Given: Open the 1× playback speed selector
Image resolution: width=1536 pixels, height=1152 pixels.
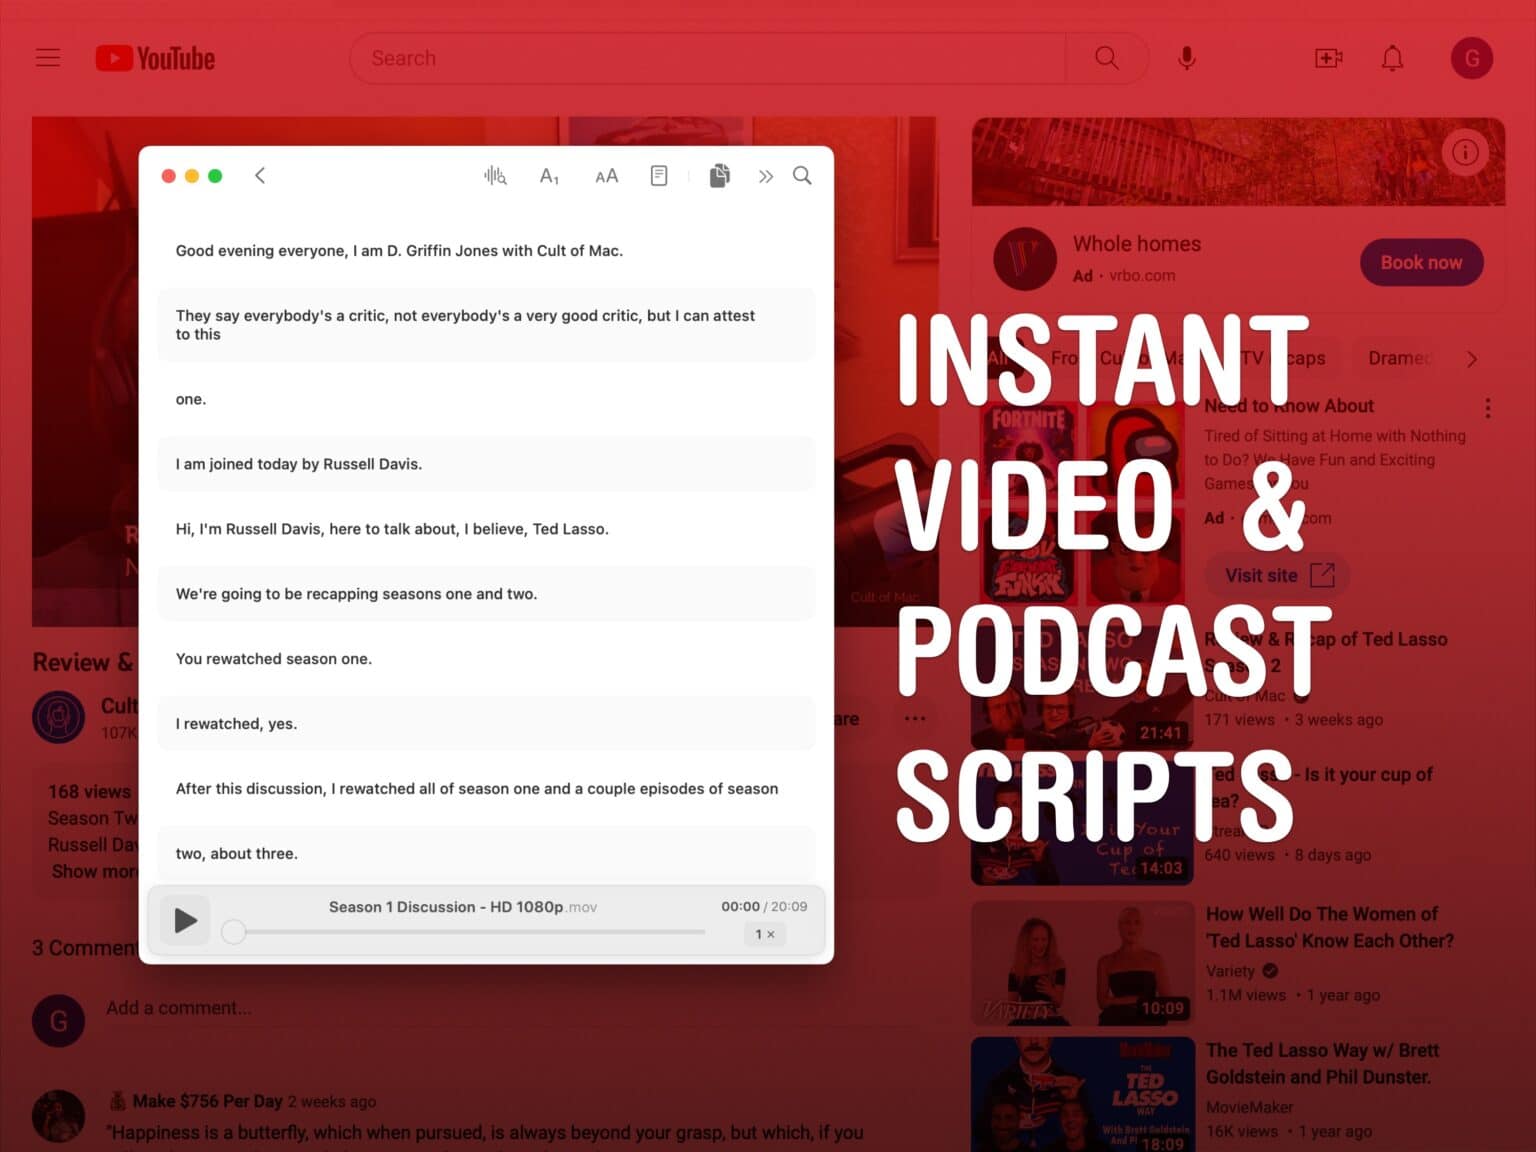Looking at the screenshot, I should coord(764,934).
